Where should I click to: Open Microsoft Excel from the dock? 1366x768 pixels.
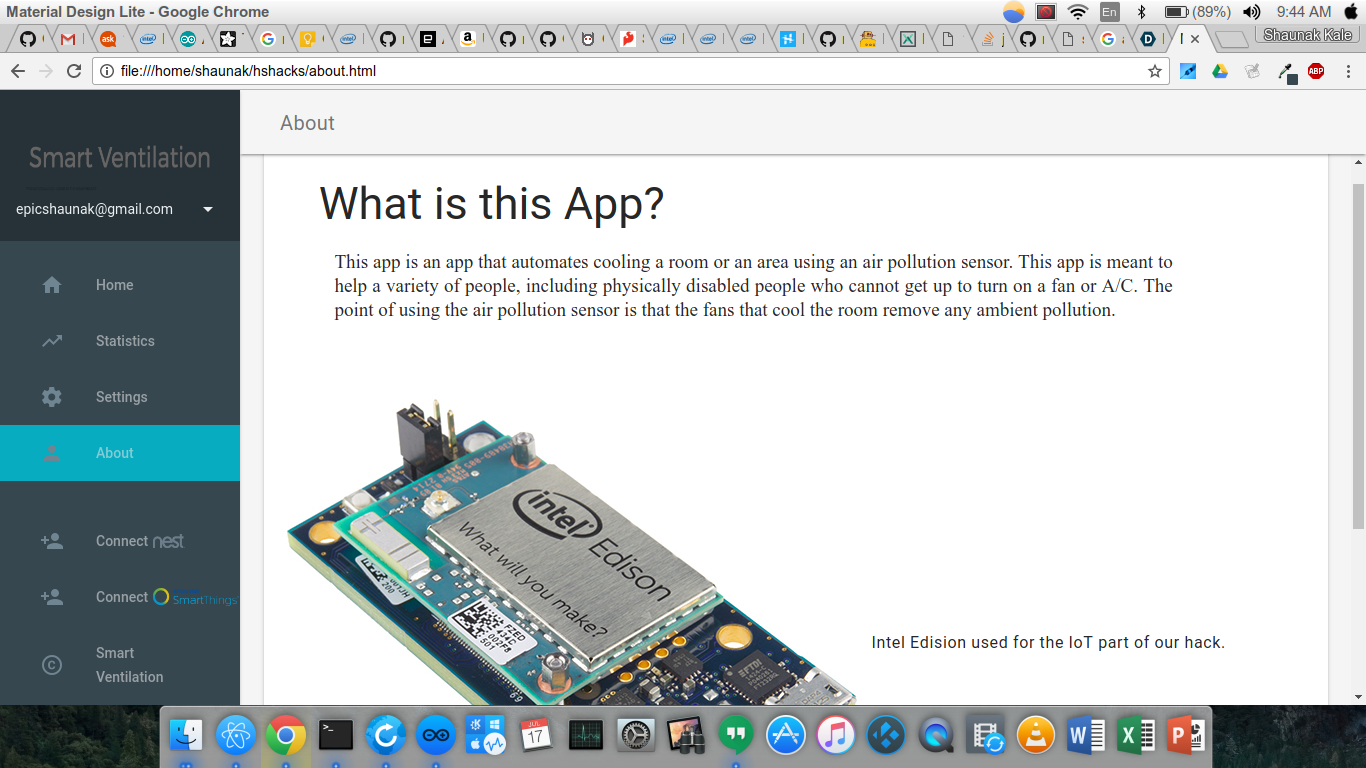tap(1136, 737)
